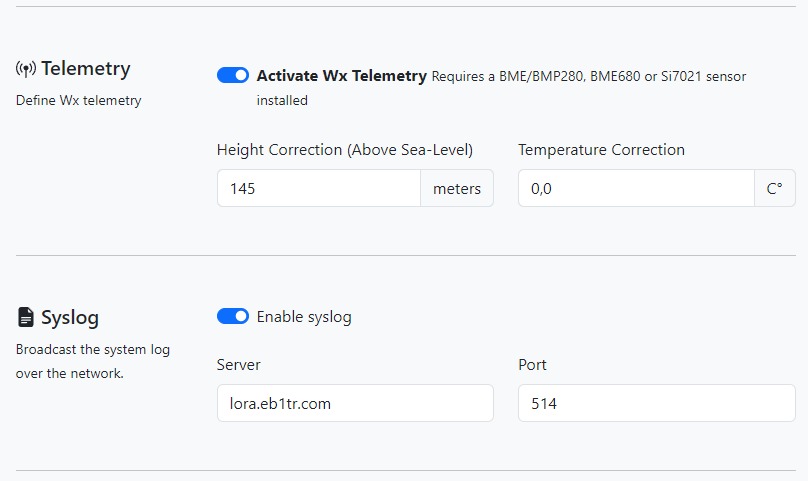Viewport: 808px width, 481px height.
Task: Click the Temperature Correction field showing 0,0
Action: point(636,188)
